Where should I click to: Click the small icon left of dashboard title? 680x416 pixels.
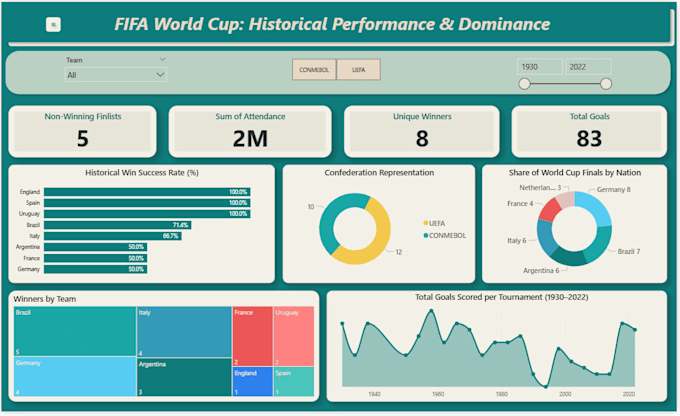point(53,24)
